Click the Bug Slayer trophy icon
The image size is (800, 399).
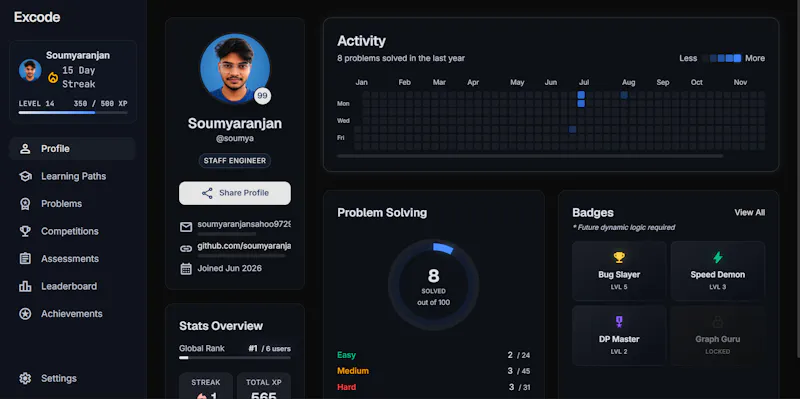coord(619,258)
